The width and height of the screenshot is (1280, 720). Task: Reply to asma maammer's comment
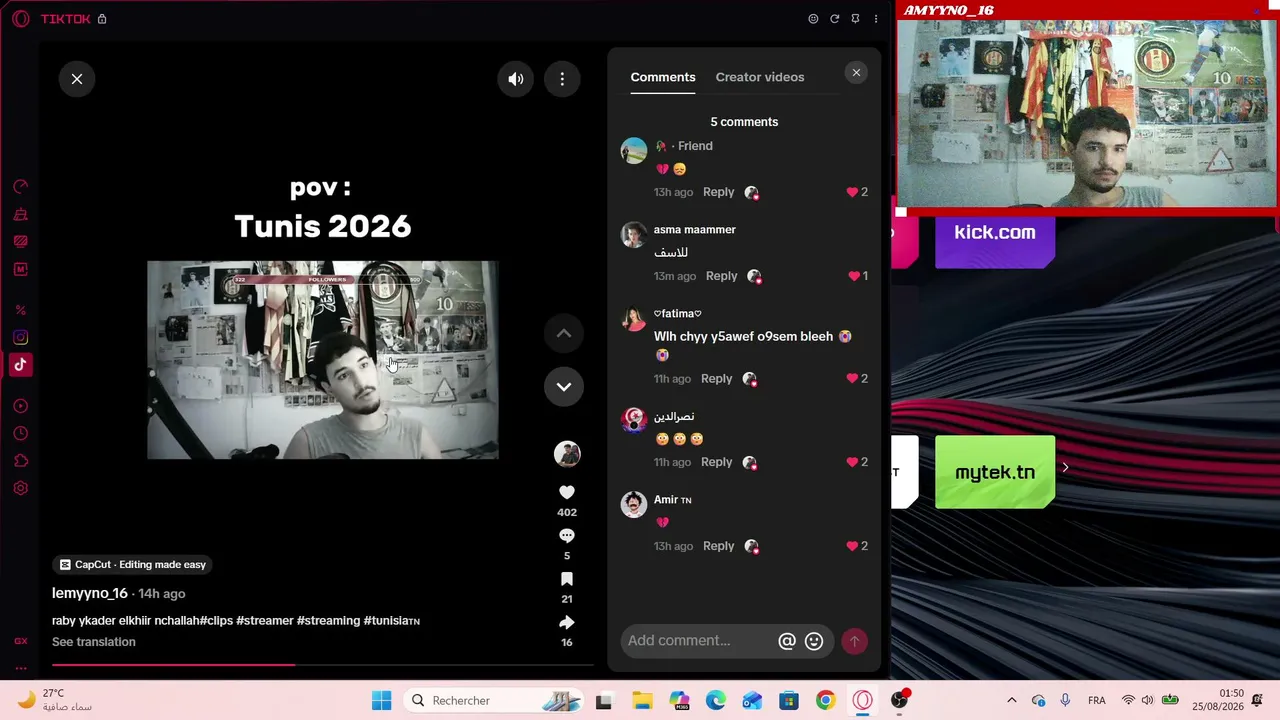pos(722,276)
